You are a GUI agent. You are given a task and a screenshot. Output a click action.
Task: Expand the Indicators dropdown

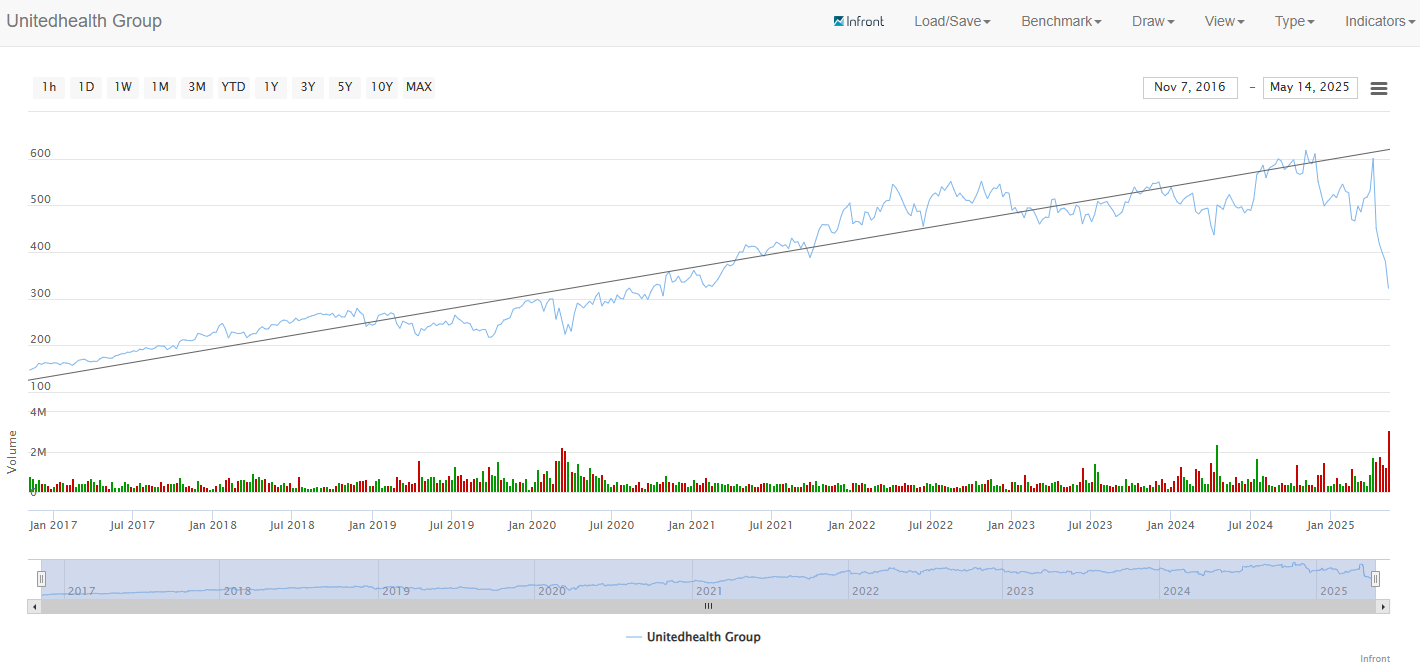1381,21
